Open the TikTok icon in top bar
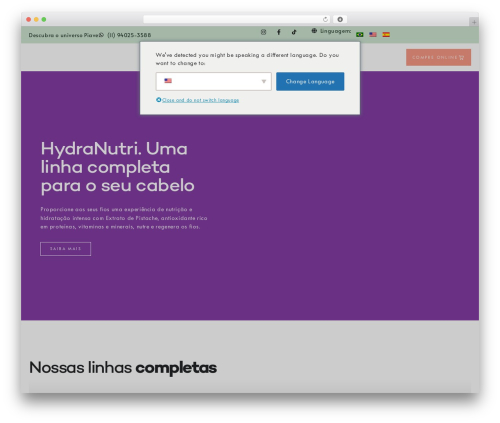 click(x=294, y=32)
